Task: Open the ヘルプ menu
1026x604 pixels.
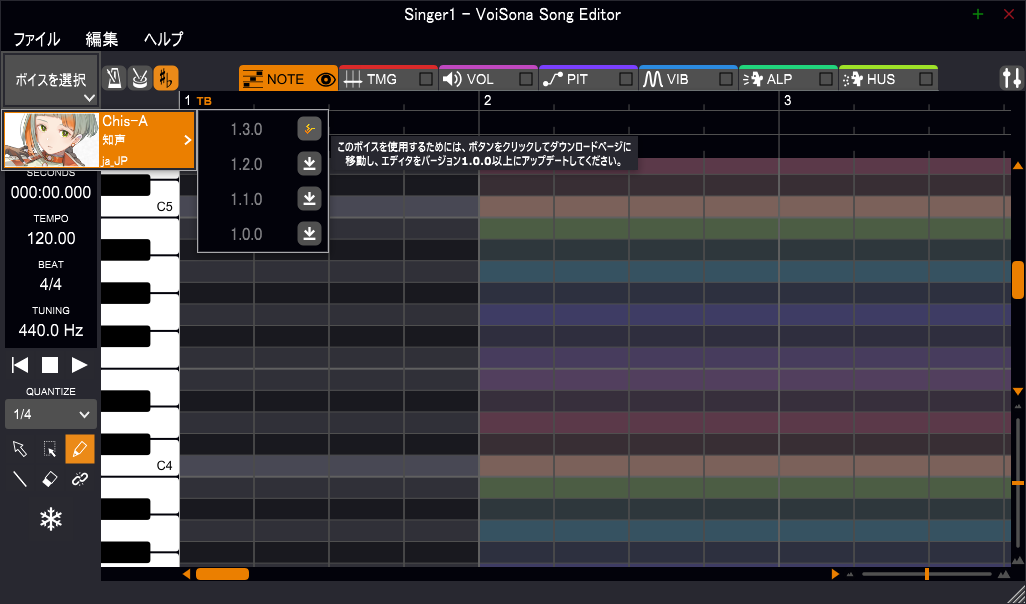Action: coord(164,39)
